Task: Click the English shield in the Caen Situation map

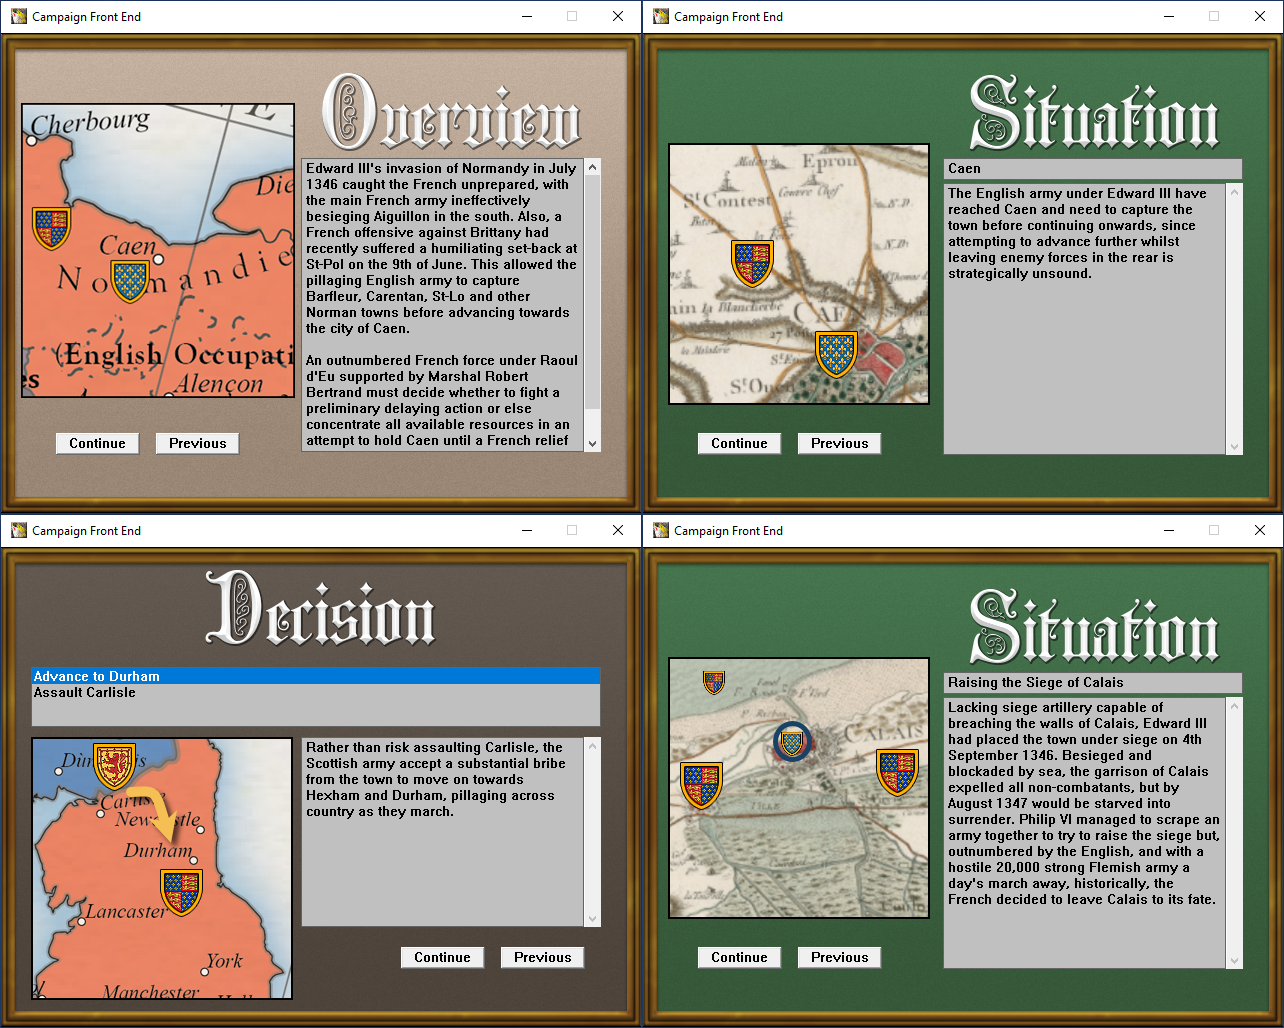Action: [x=752, y=263]
